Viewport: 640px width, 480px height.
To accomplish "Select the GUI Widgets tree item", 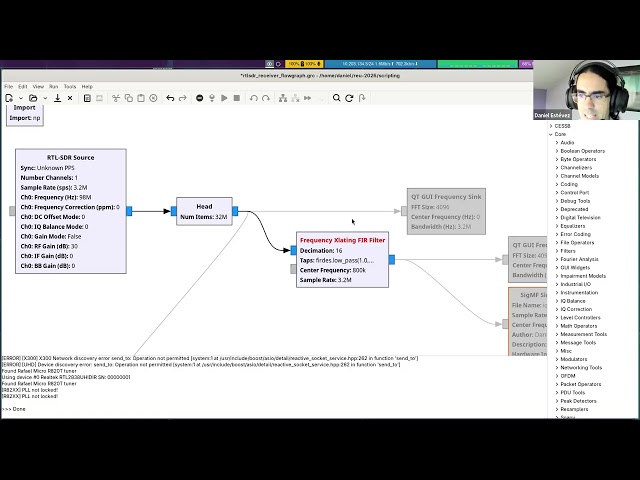I will pyautogui.click(x=575, y=268).
